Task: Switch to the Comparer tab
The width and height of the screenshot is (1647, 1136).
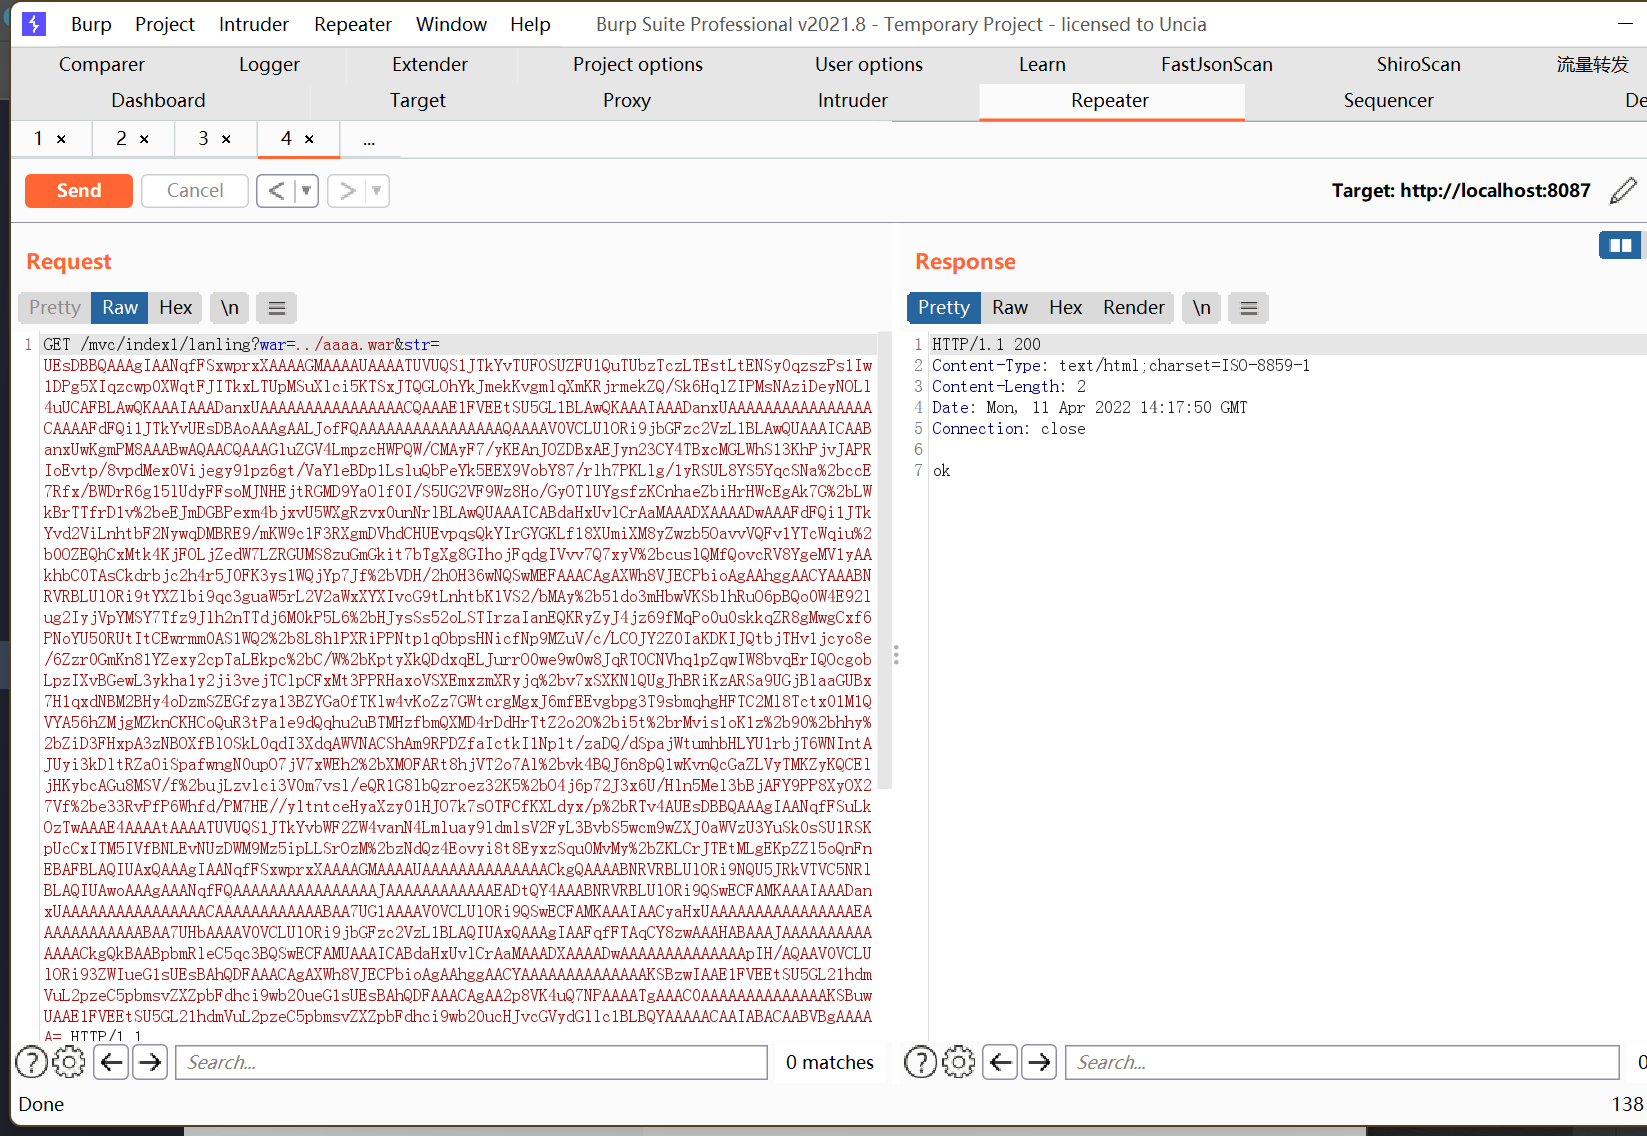Action: [x=102, y=64]
